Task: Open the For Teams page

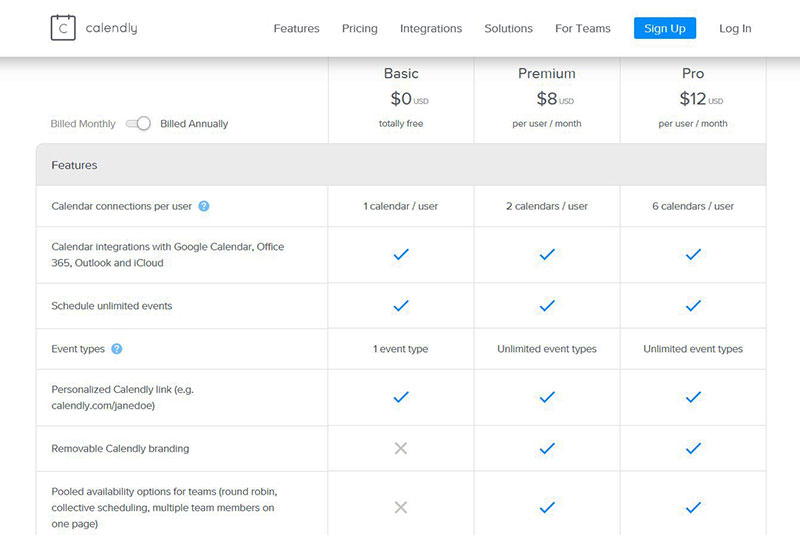Action: pyautogui.click(x=583, y=29)
